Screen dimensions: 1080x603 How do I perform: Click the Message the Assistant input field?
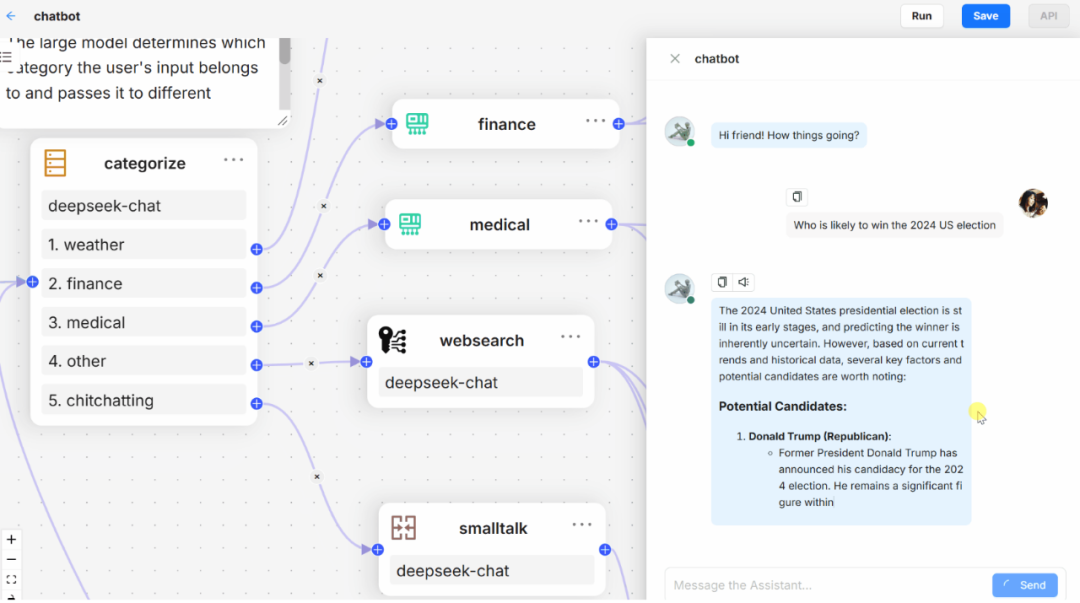[827, 585]
